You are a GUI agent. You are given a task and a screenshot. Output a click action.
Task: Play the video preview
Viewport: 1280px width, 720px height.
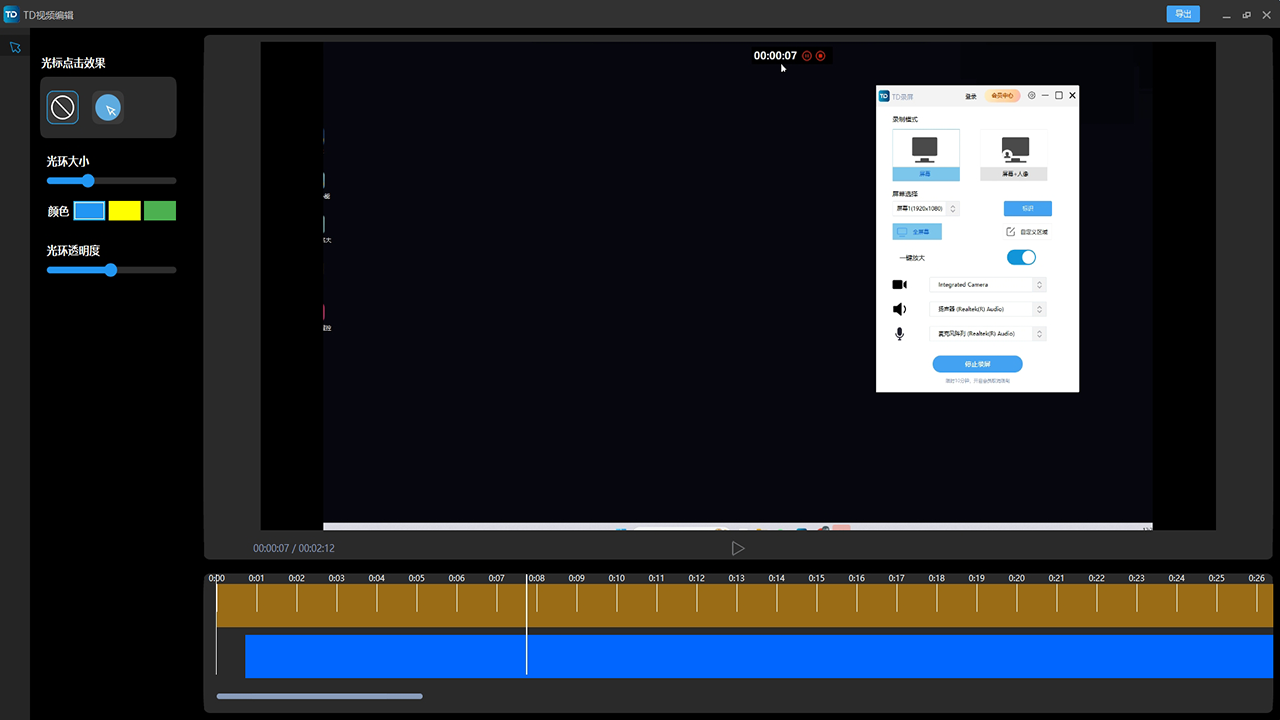738,548
